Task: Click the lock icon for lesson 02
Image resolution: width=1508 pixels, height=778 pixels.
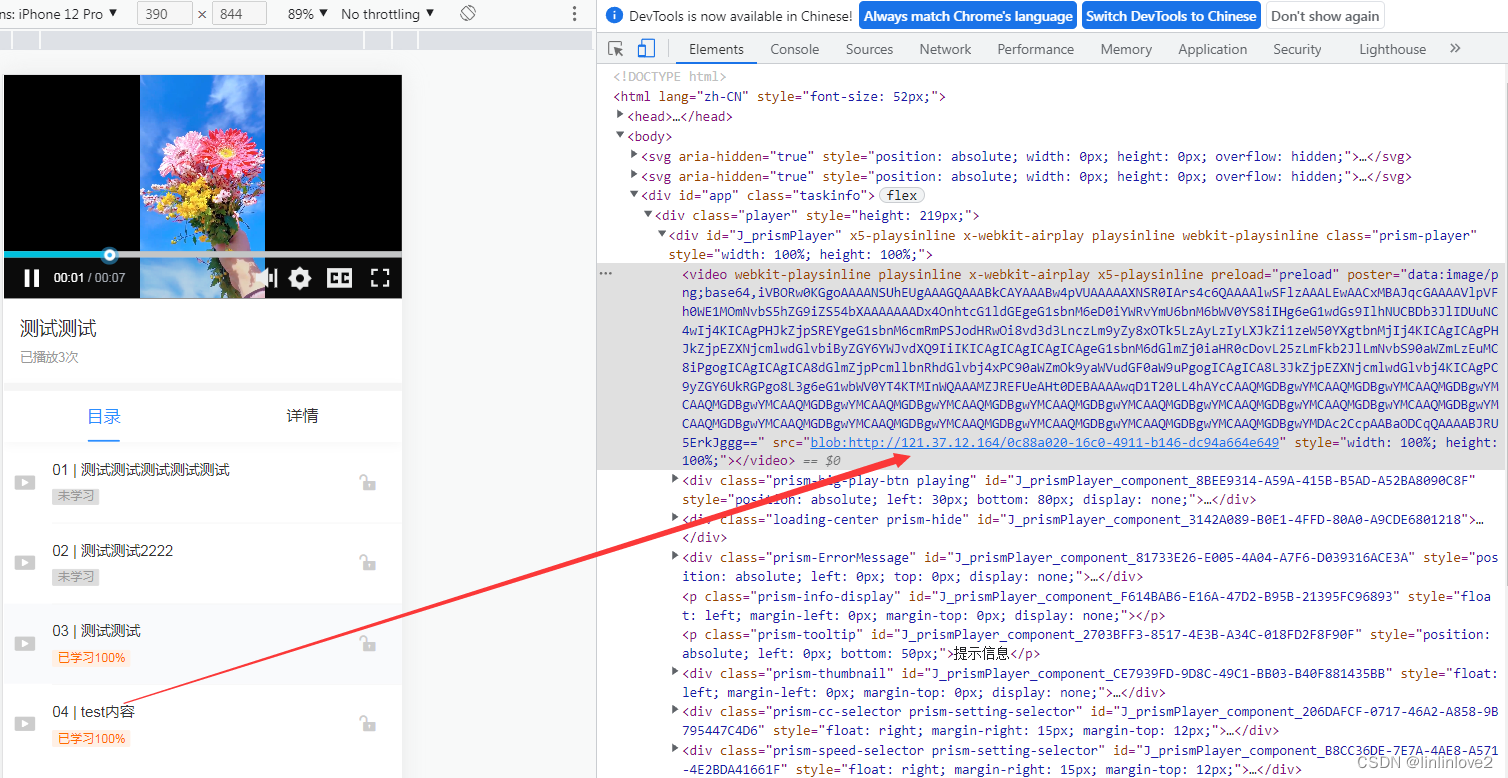Action: [x=368, y=563]
